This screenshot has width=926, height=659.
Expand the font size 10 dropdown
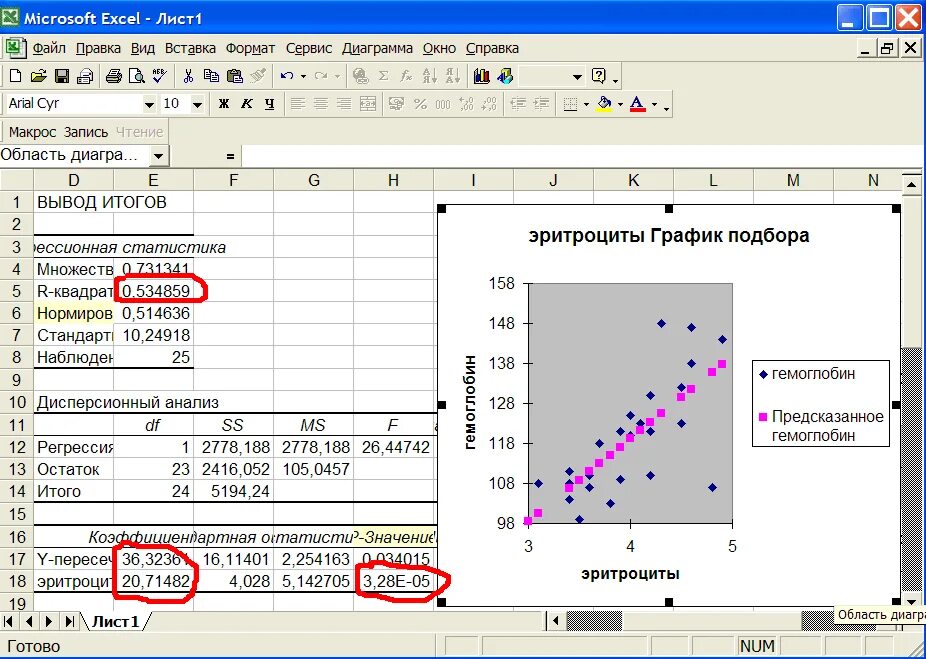(198, 105)
